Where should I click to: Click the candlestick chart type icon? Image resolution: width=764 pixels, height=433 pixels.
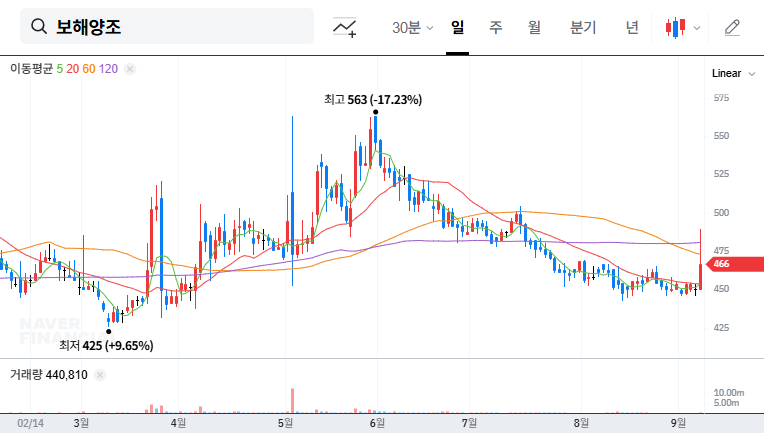(675, 27)
